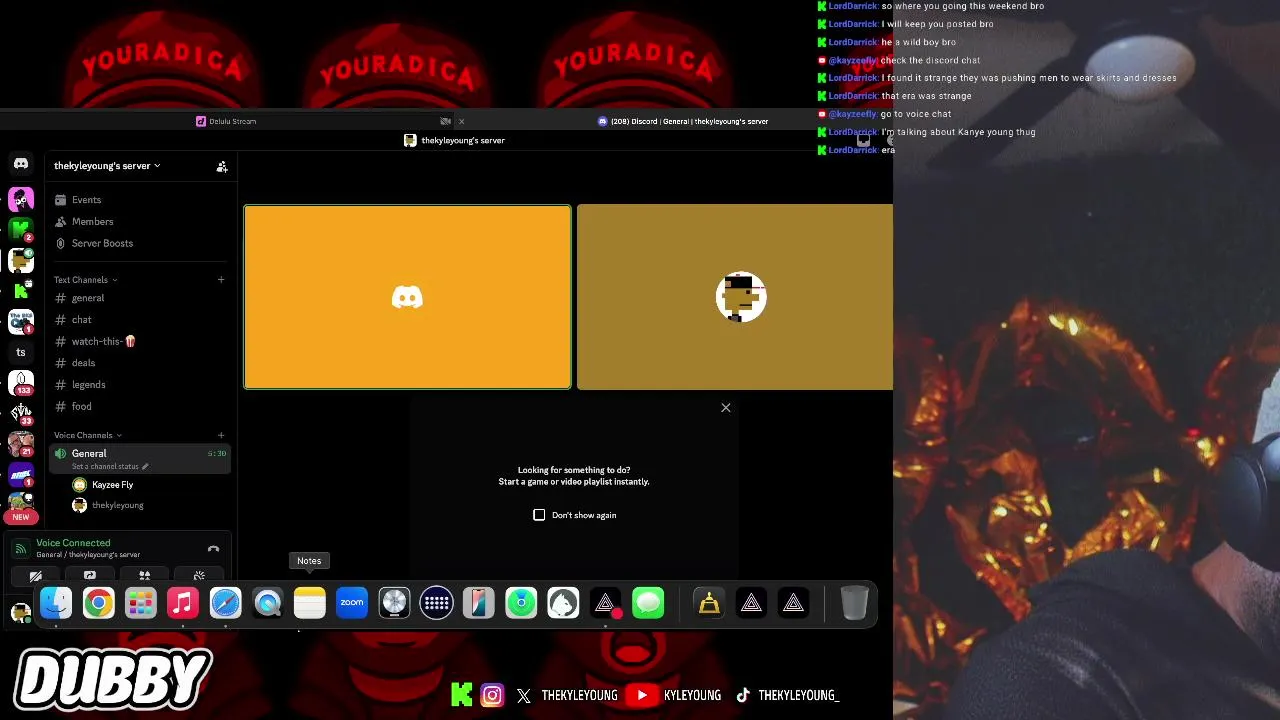The image size is (1280, 720).
Task: Open Google Chrome from the dock
Action: 98,603
